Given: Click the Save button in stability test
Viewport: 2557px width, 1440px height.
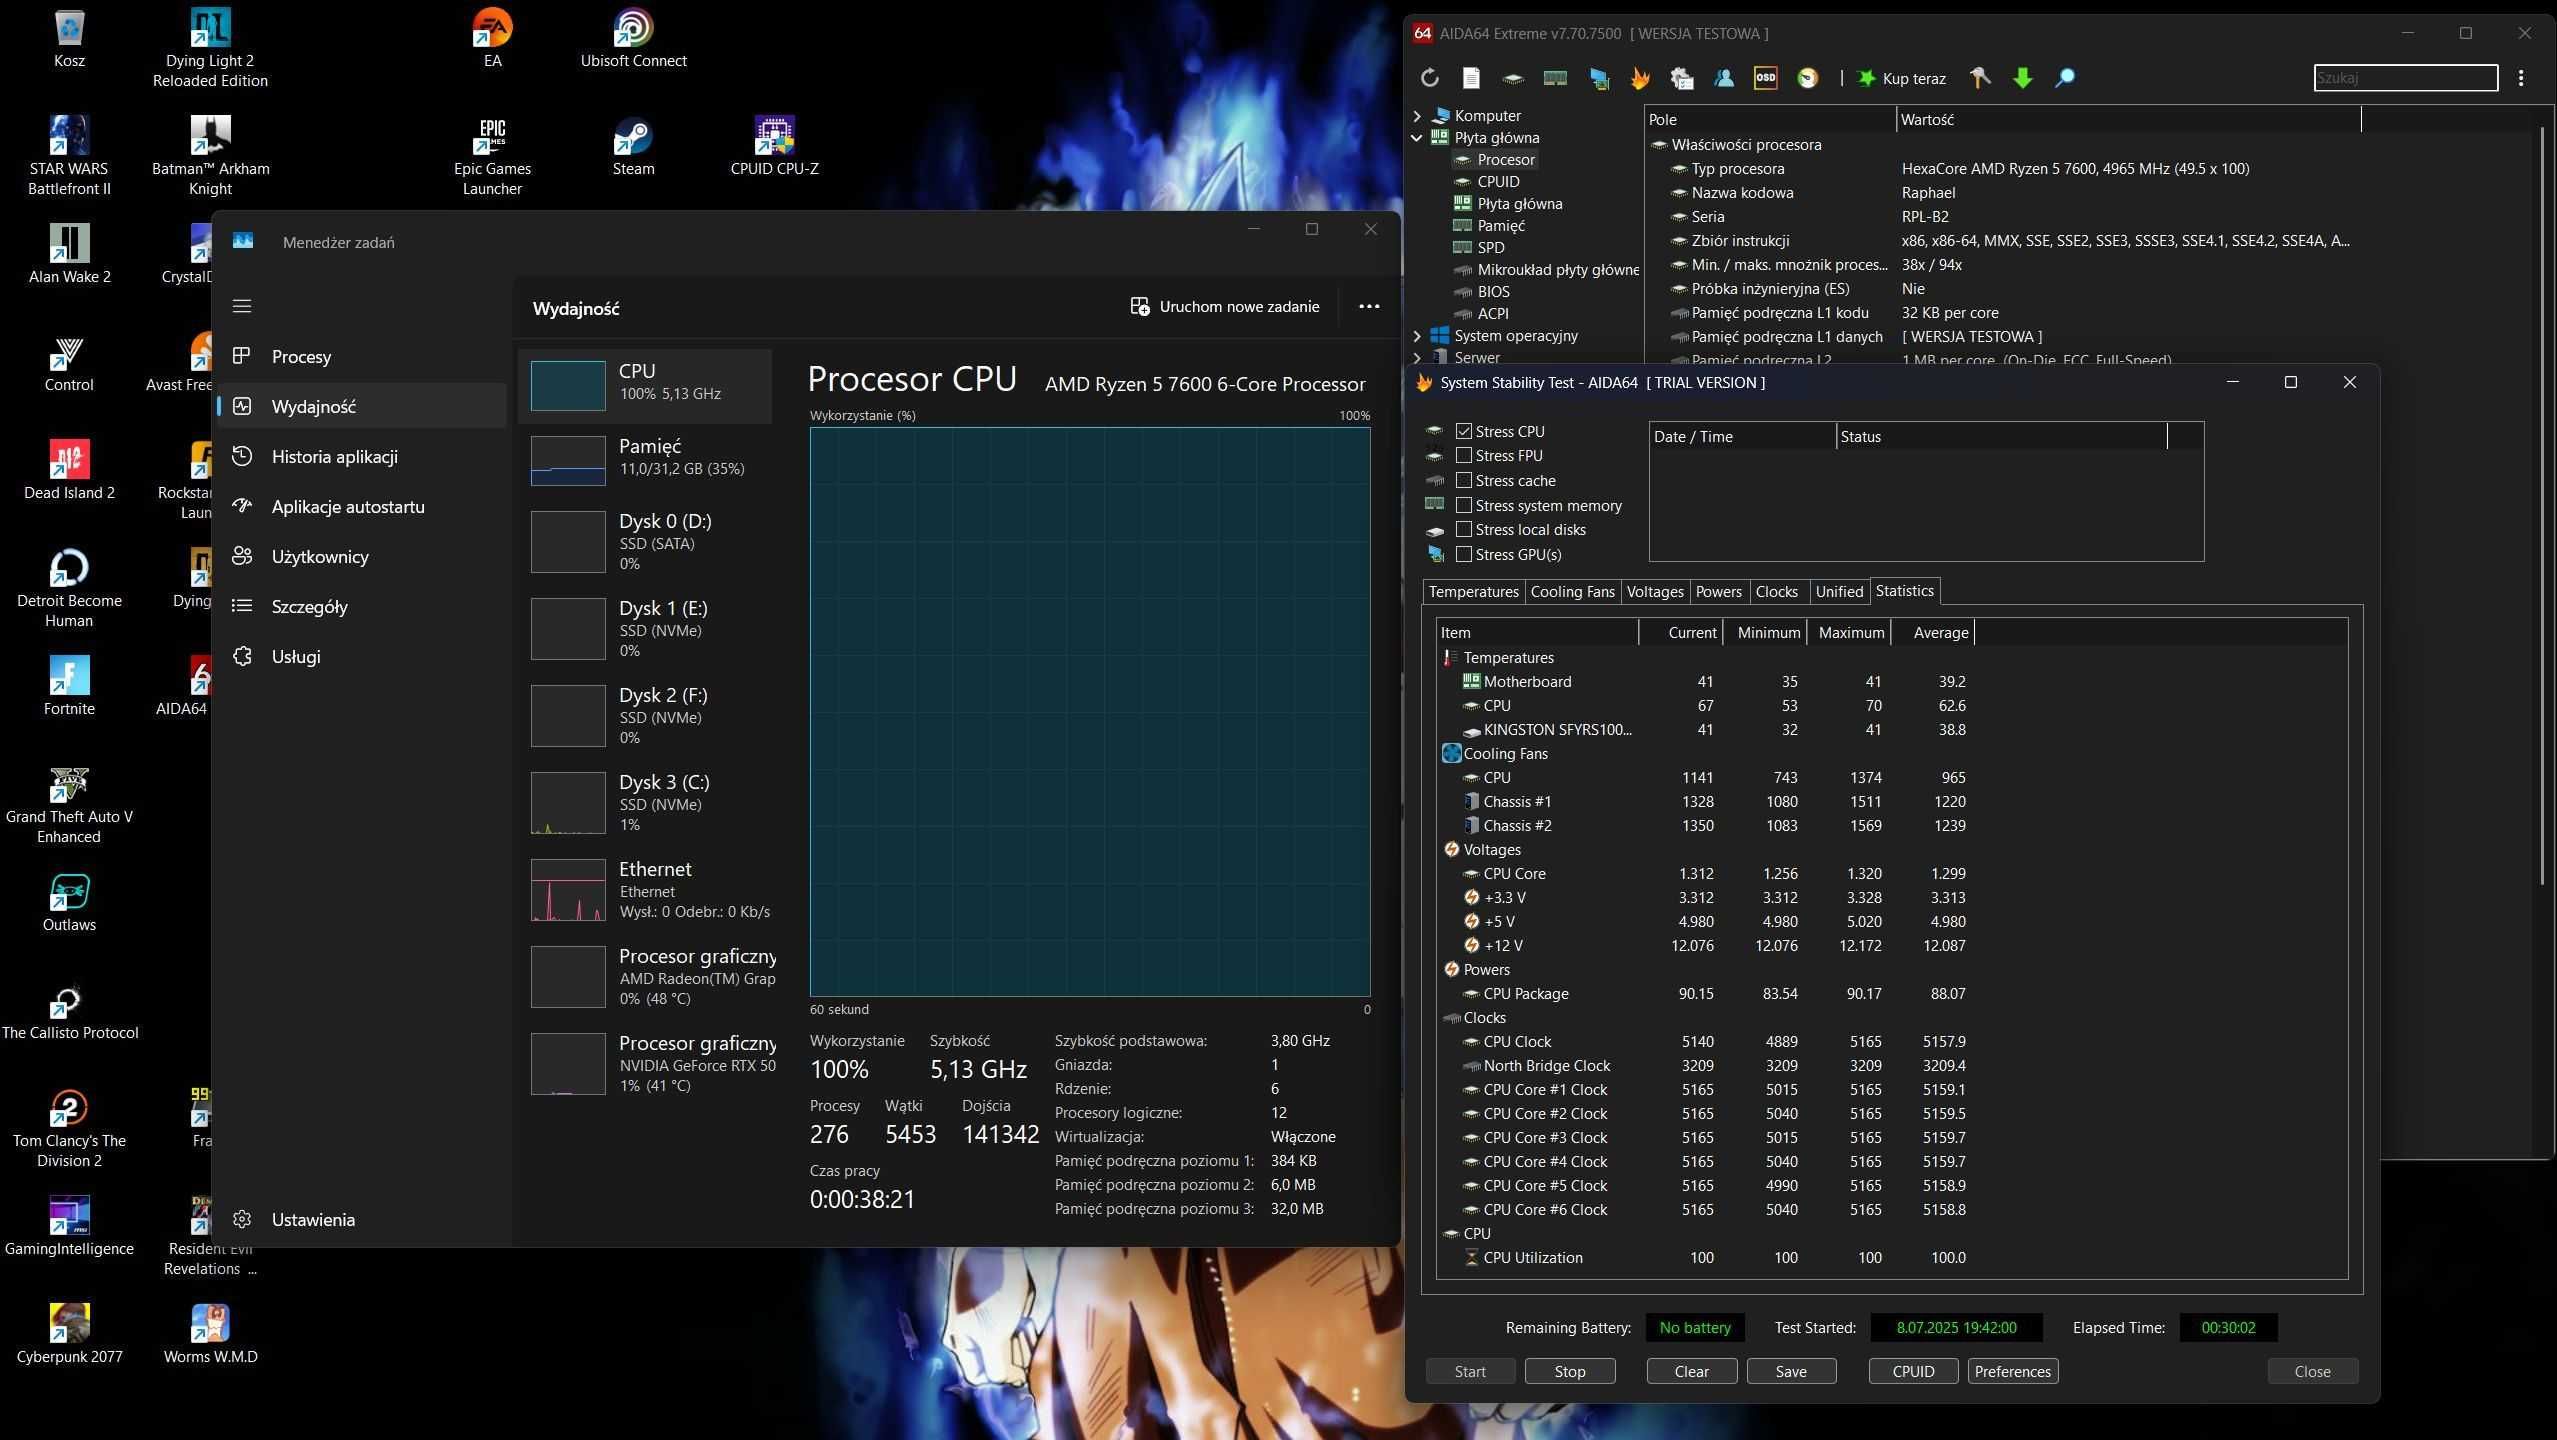Looking at the screenshot, I should point(1791,1372).
